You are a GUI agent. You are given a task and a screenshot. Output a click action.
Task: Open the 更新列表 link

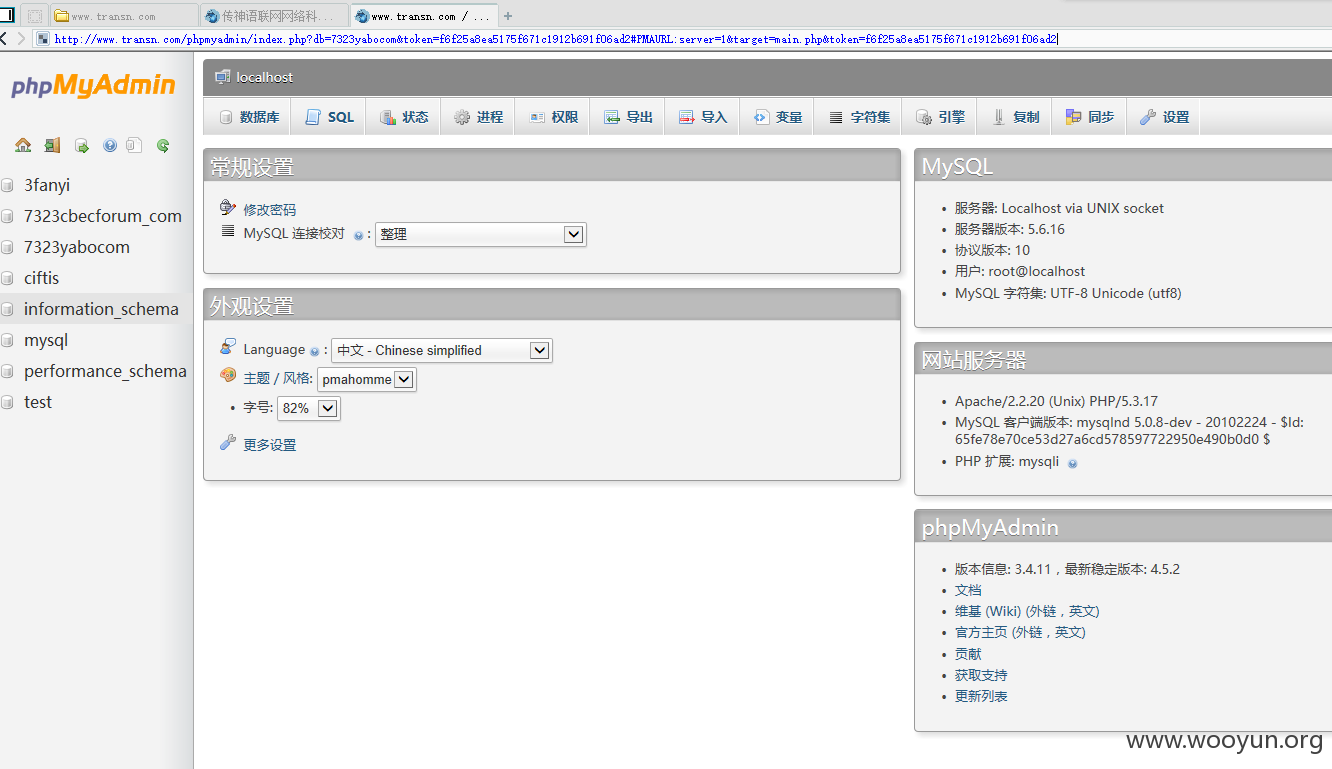[981, 696]
